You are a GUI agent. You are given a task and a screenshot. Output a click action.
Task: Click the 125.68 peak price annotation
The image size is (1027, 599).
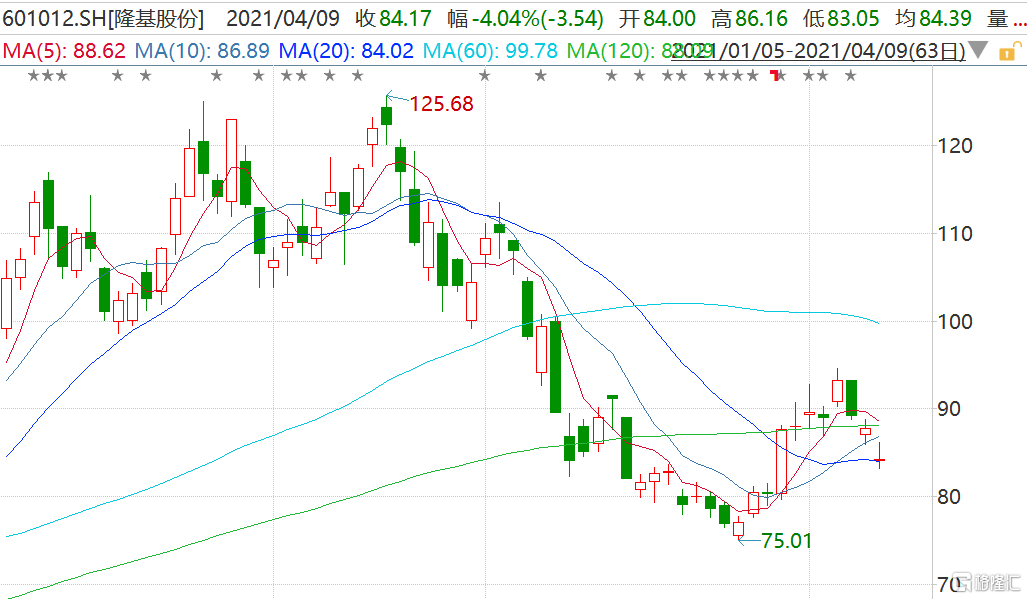coord(441,103)
